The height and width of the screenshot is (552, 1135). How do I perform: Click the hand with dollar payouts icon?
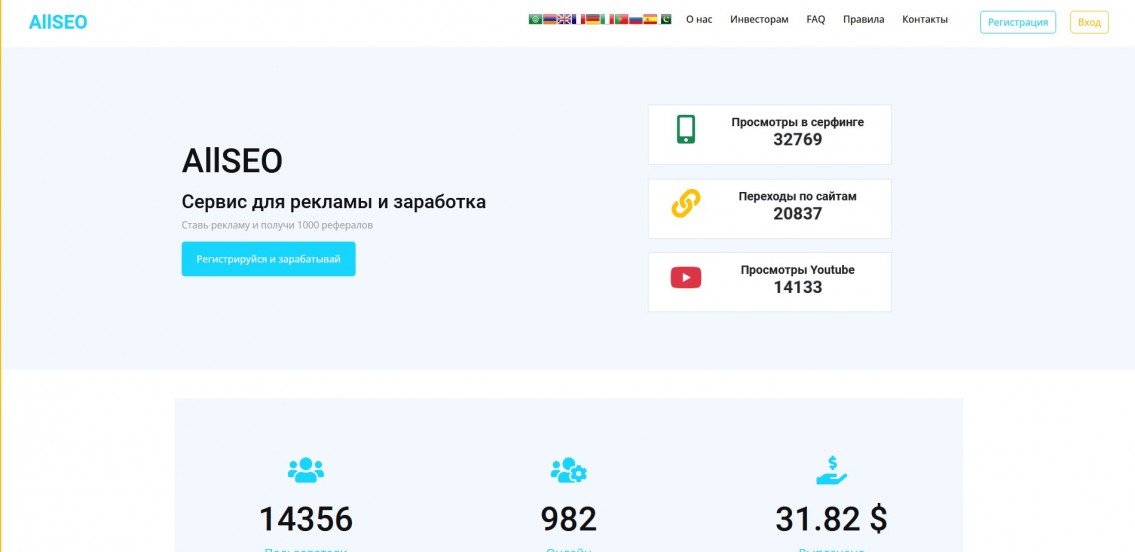point(831,470)
